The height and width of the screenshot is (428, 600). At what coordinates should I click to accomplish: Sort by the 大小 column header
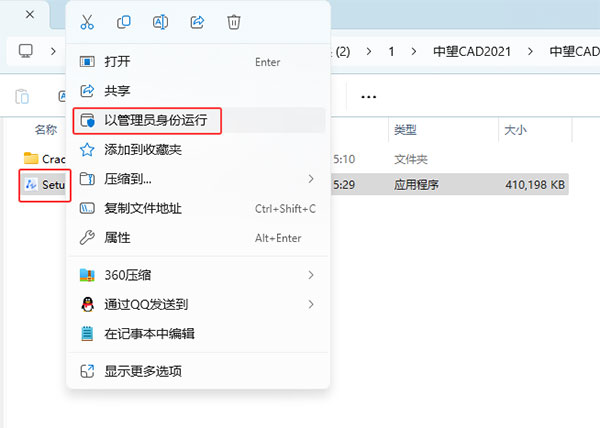coord(515,130)
